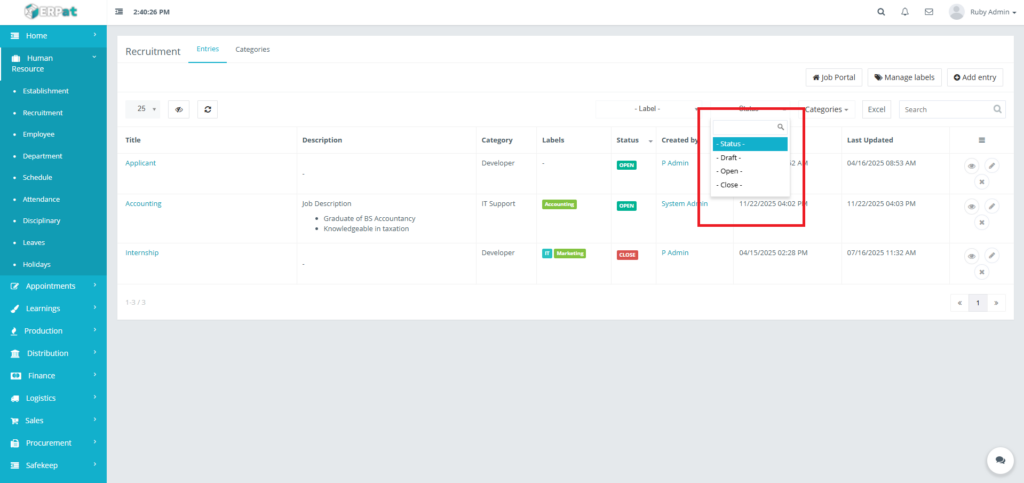The image size is (1024, 483).
Task: Toggle column visibility with eye button
Action: coord(179,109)
